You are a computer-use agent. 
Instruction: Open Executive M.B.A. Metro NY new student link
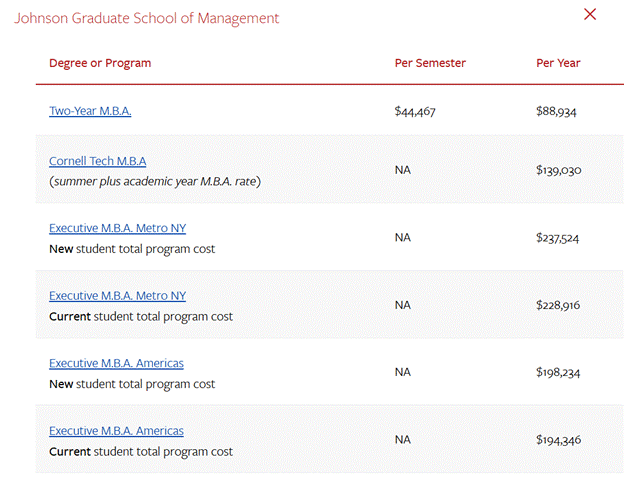point(117,228)
